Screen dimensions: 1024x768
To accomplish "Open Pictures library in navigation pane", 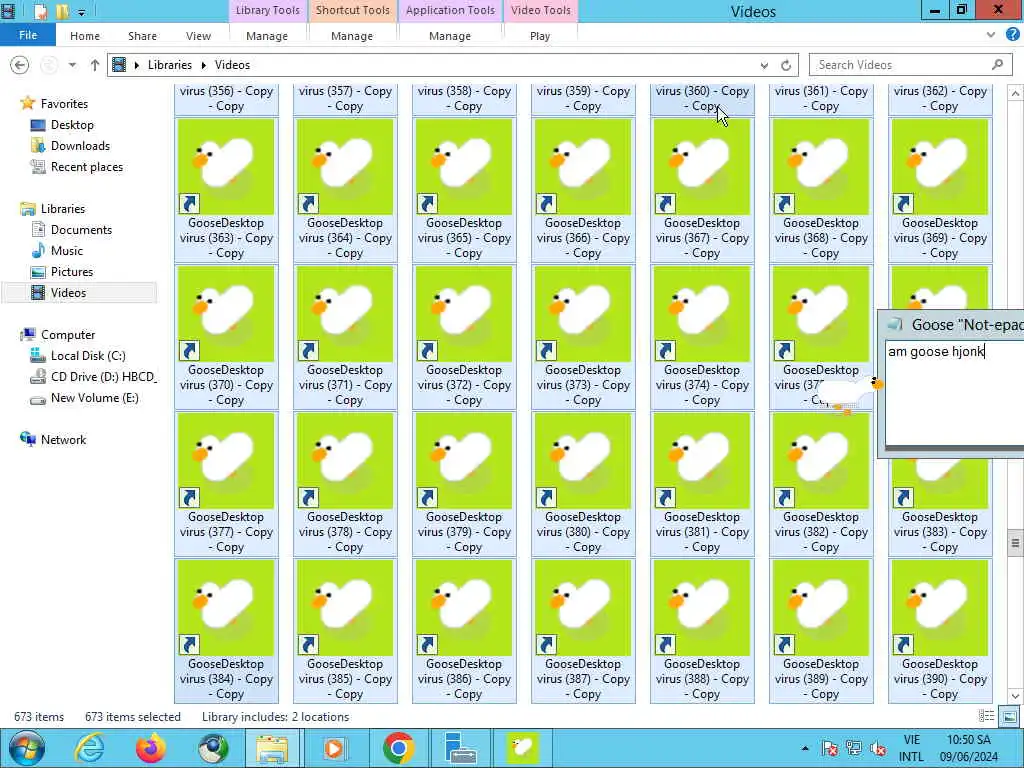I will point(72,272).
